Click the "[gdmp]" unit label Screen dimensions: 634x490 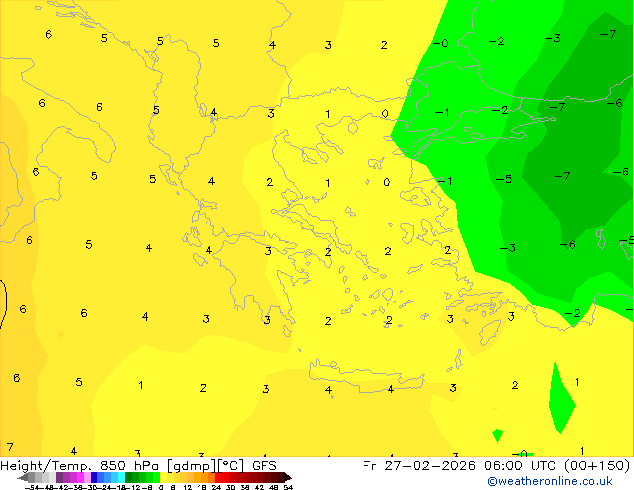(192, 466)
